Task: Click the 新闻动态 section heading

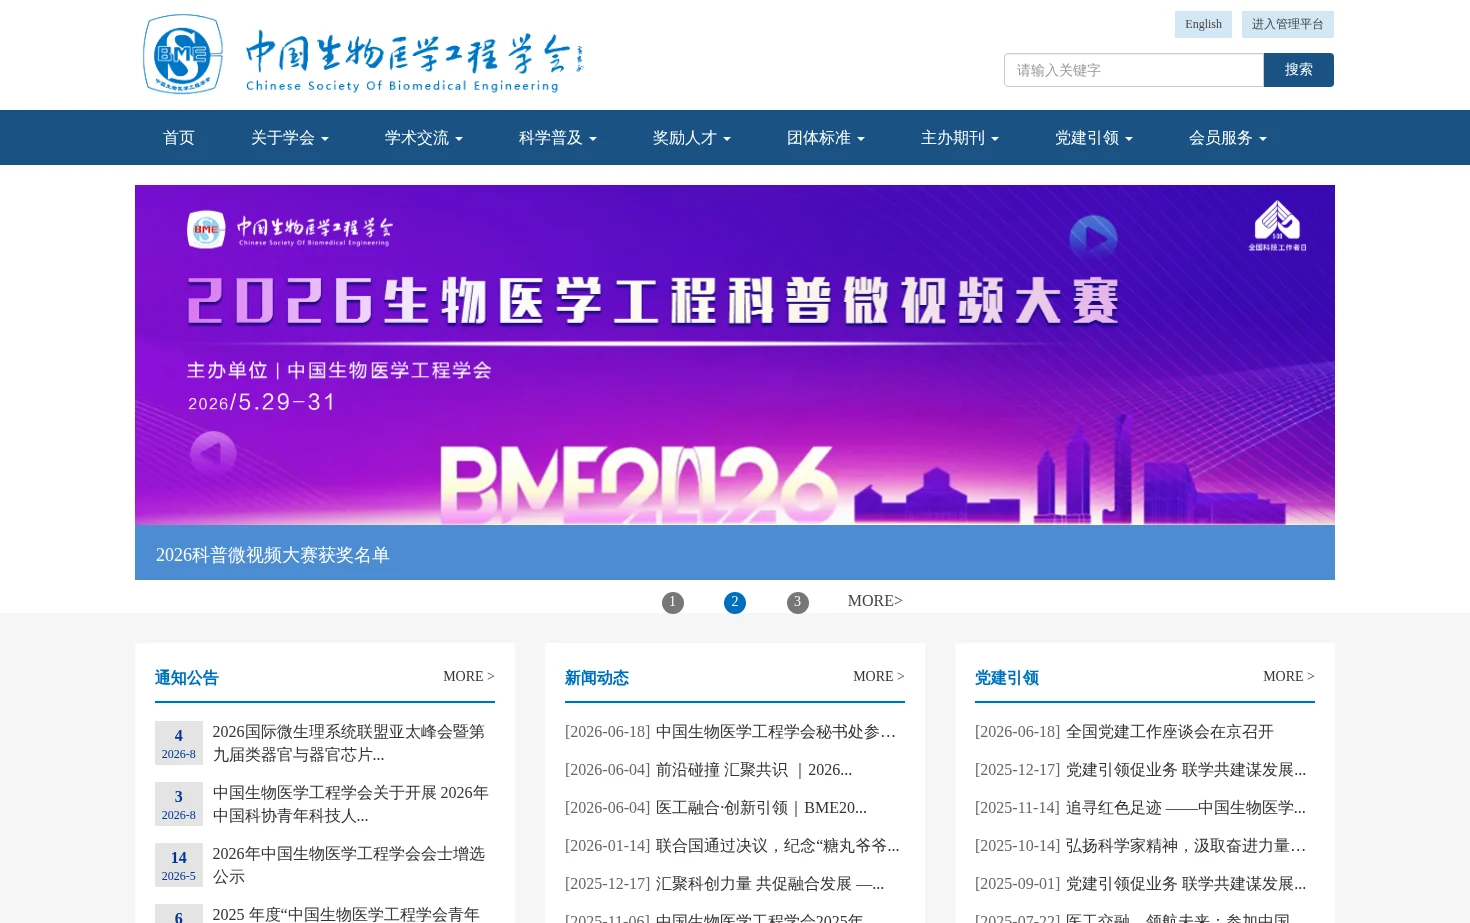Action: tap(597, 678)
